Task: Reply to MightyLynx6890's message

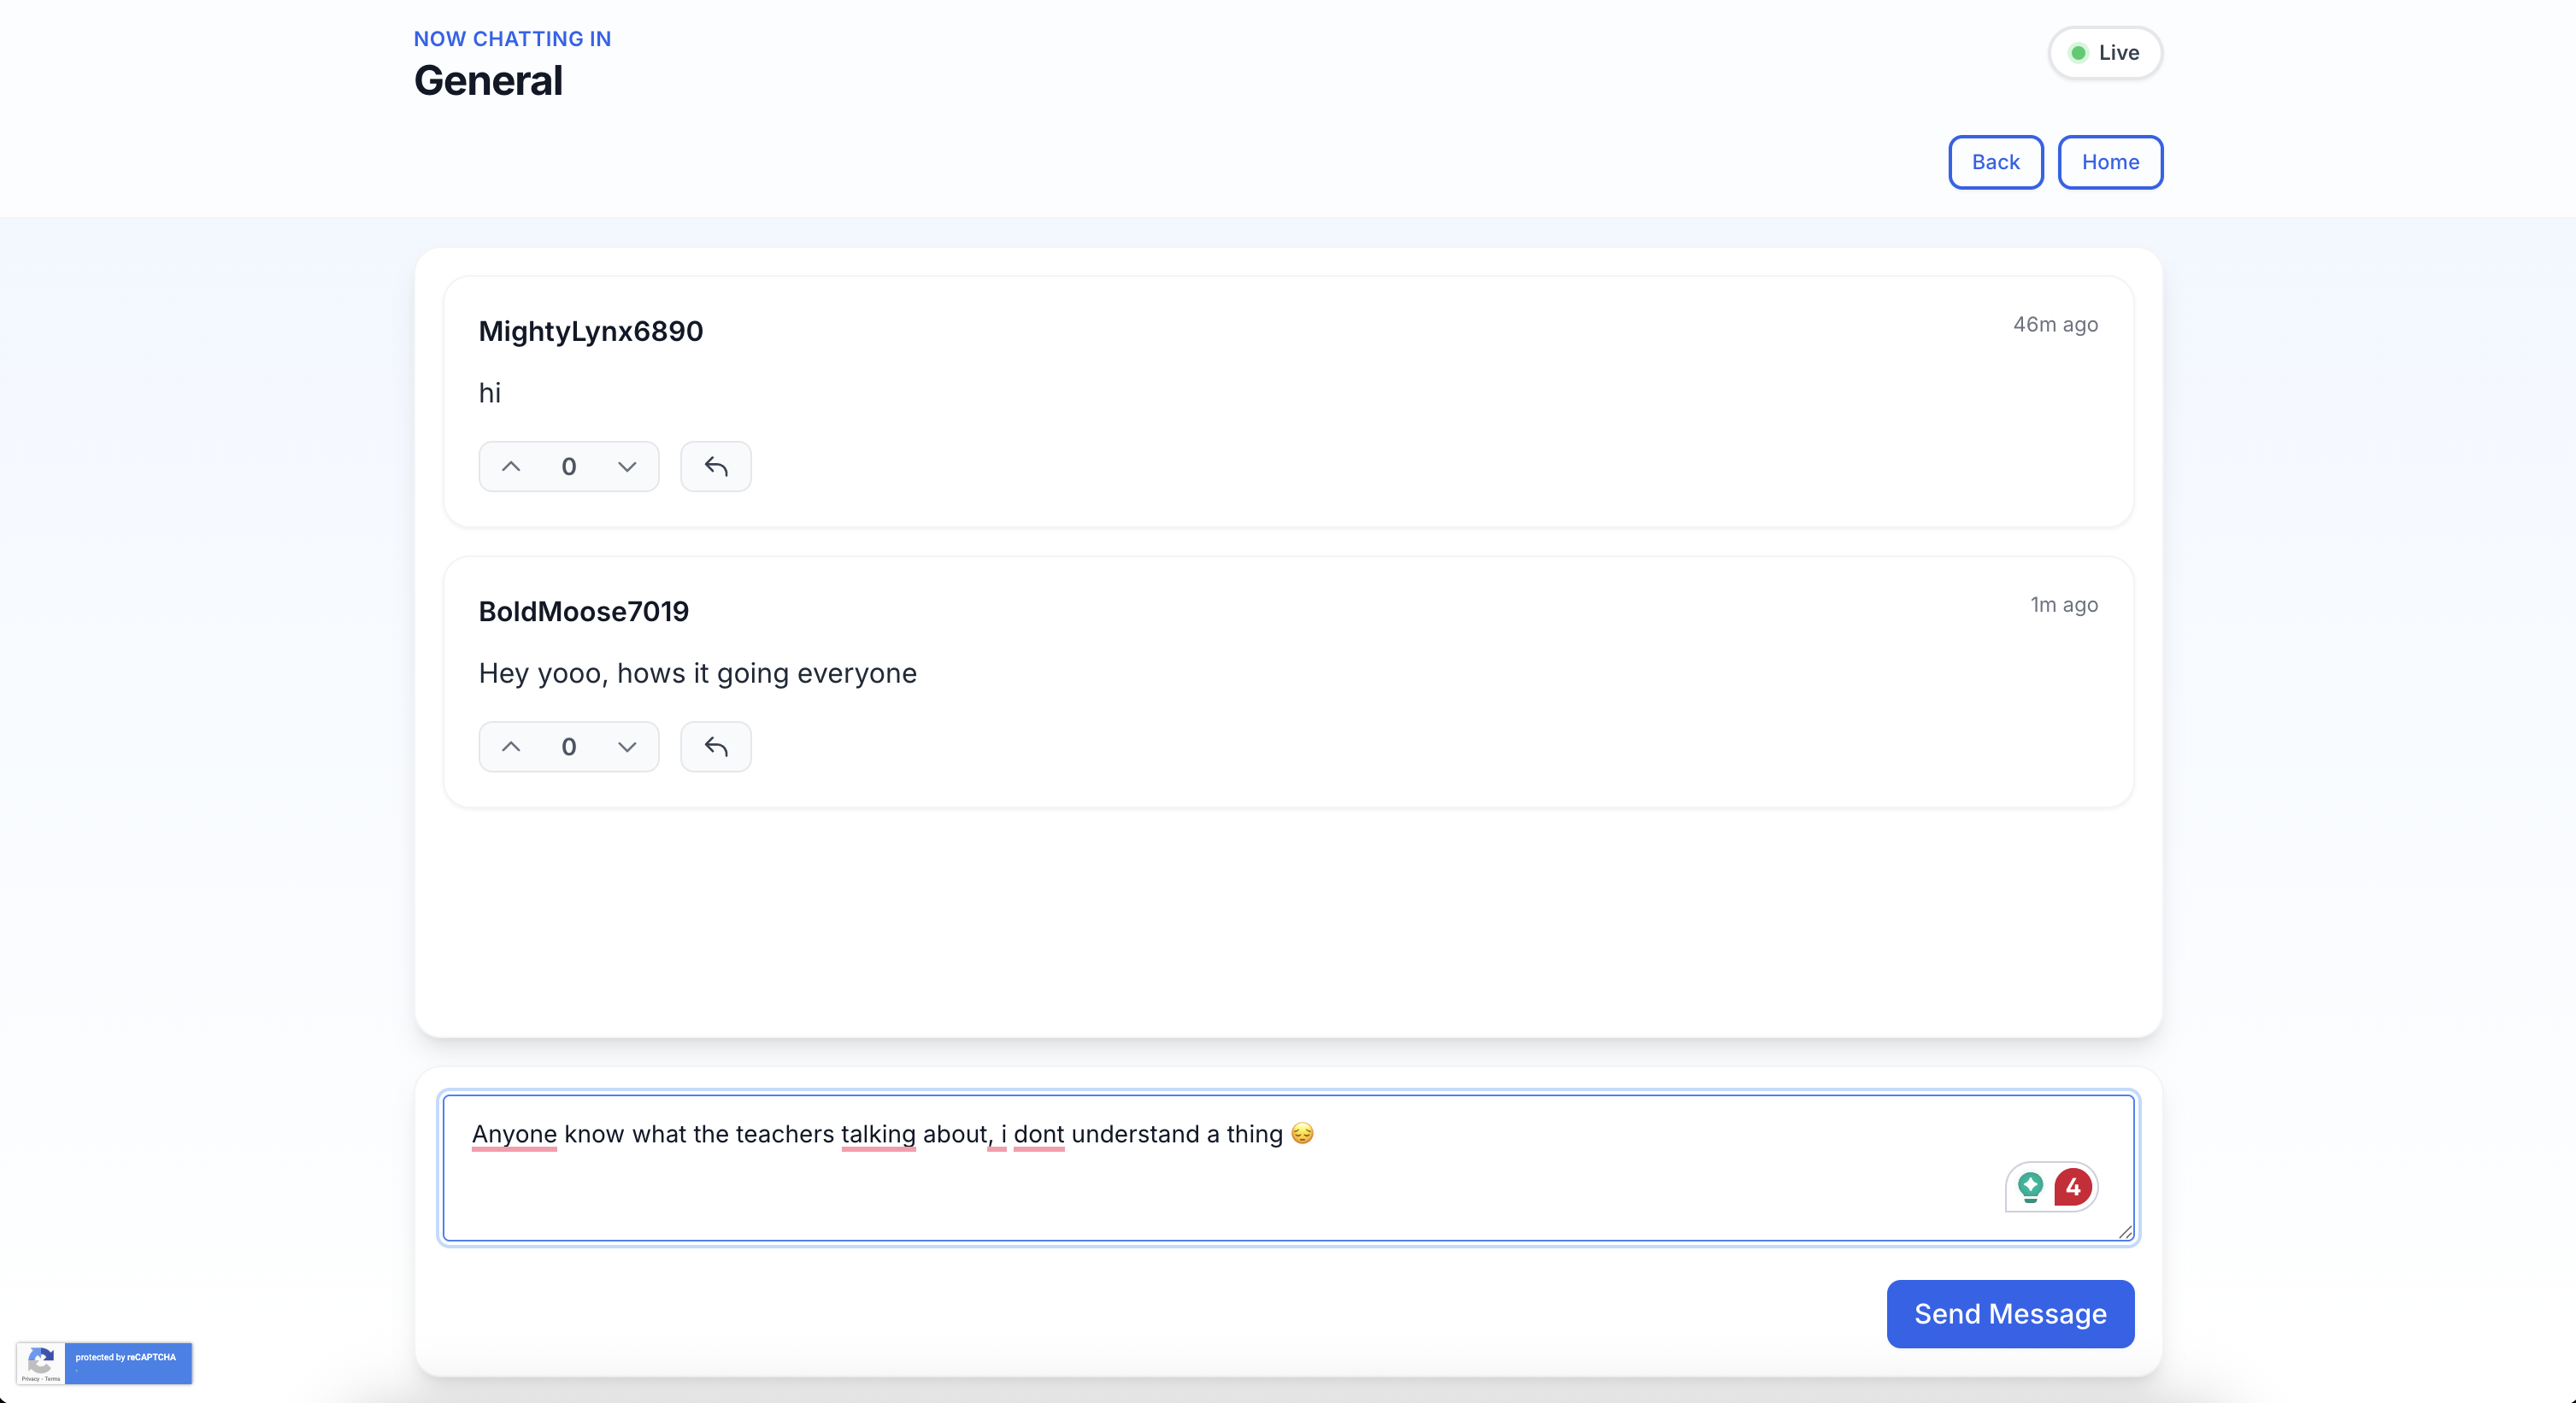Action: click(x=715, y=466)
